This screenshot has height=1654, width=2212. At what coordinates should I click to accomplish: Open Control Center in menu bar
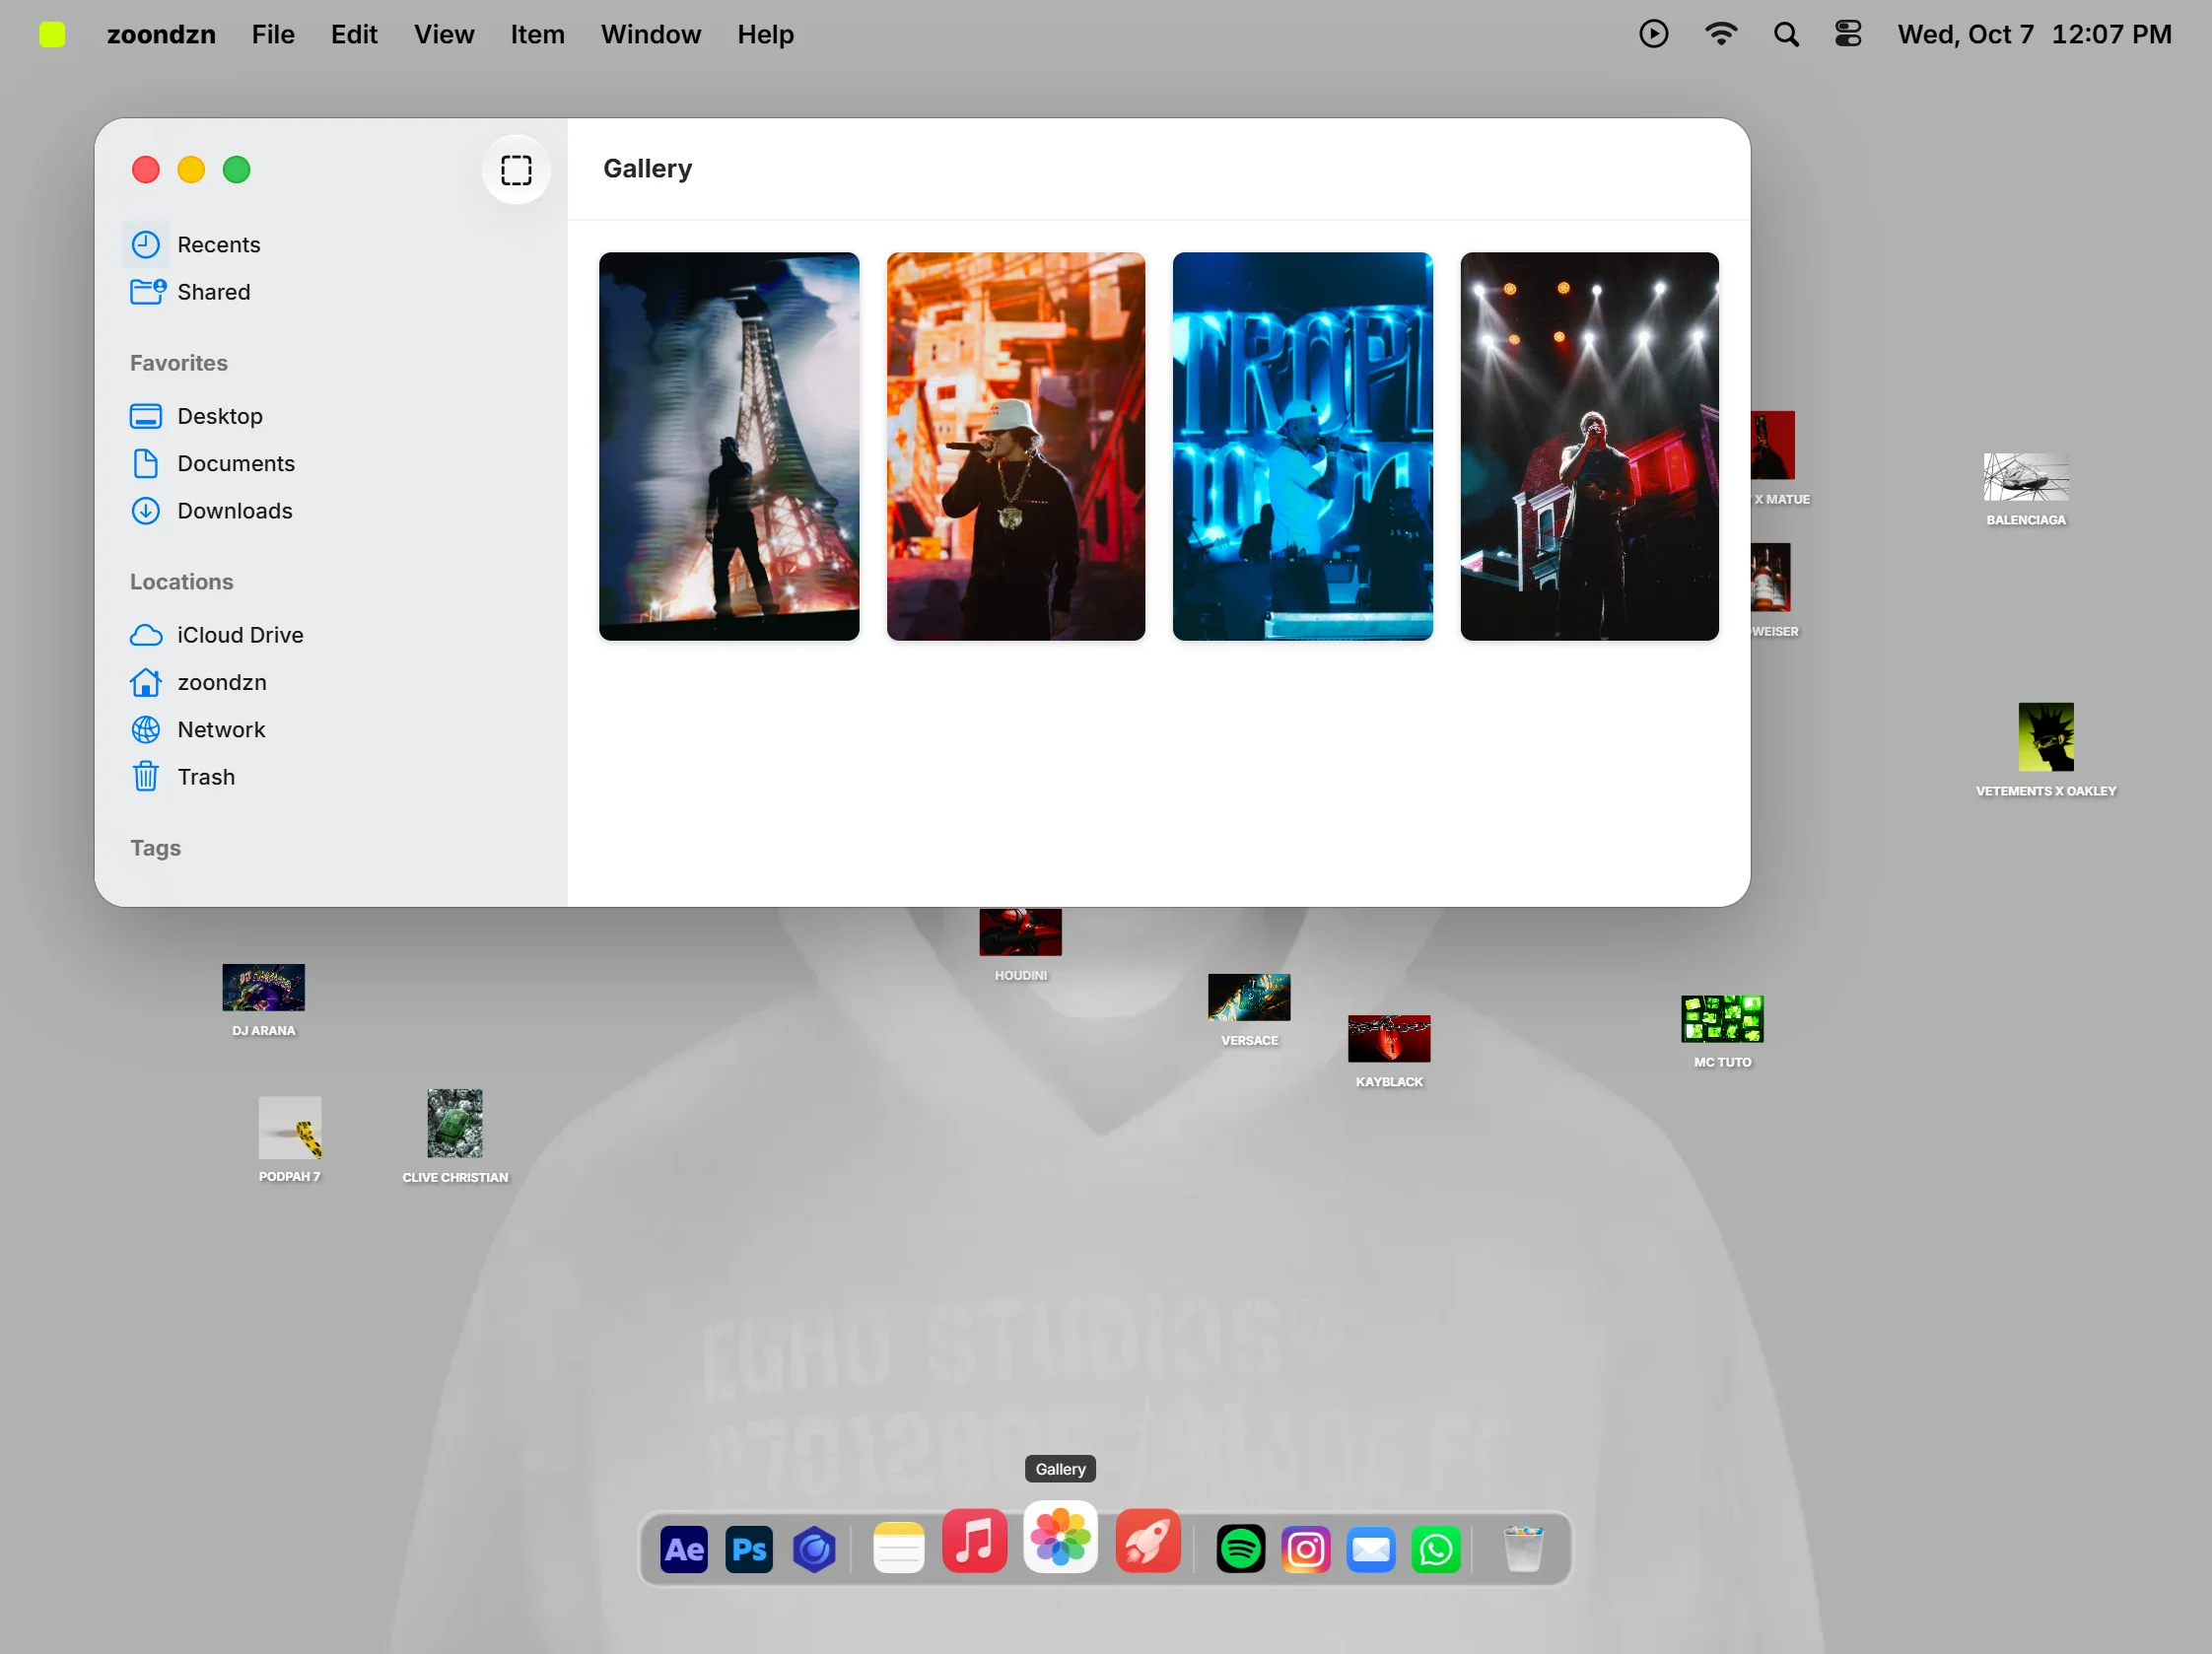coord(1848,34)
